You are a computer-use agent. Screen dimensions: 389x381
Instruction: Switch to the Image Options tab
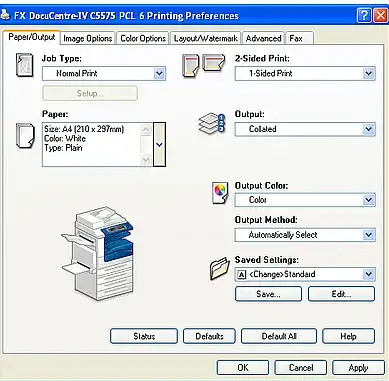88,39
